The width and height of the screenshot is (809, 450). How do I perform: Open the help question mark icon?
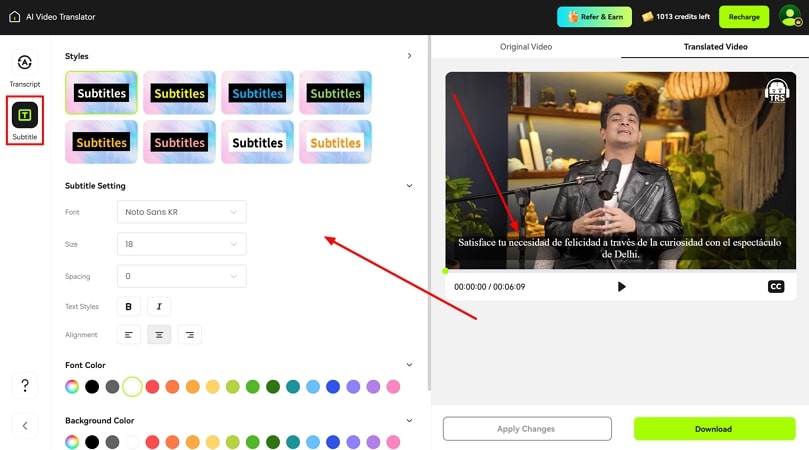click(x=25, y=386)
